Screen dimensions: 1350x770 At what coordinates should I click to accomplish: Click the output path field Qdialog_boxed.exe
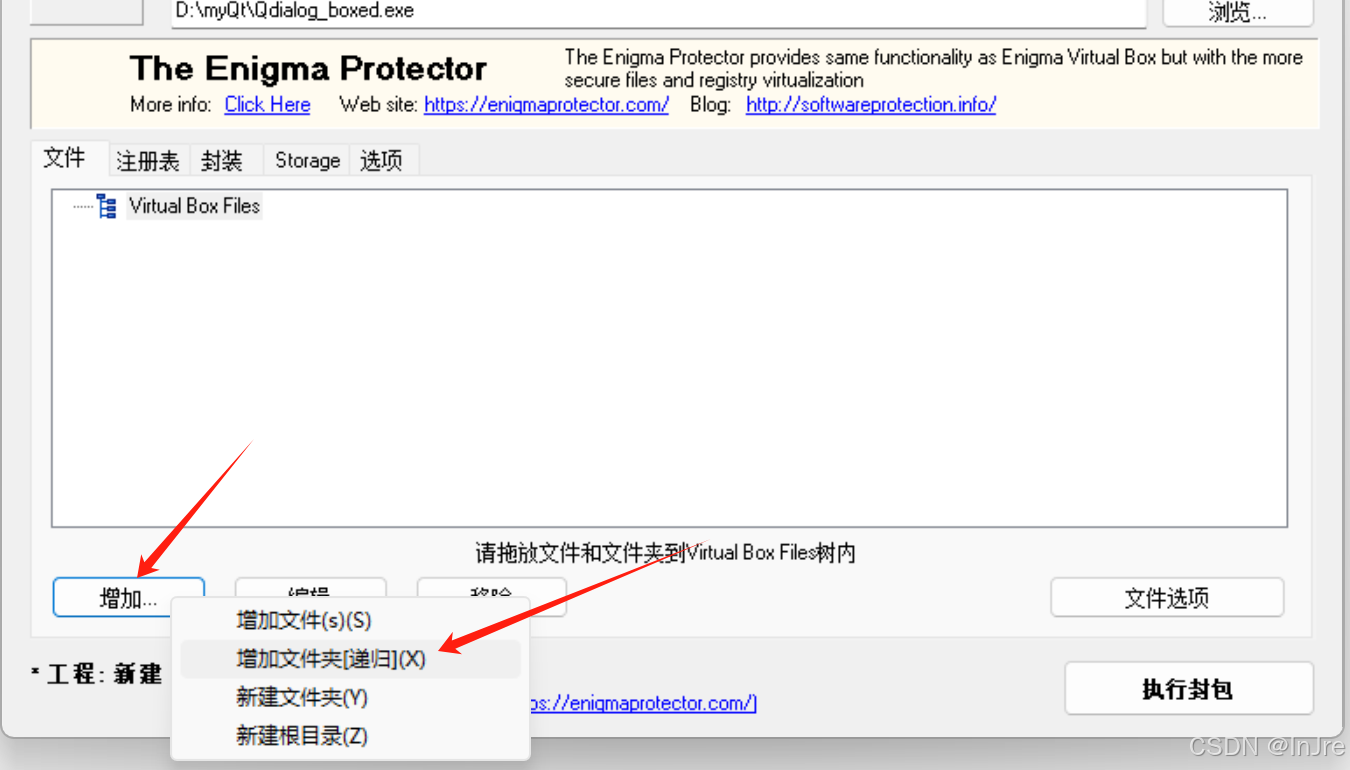coord(659,13)
